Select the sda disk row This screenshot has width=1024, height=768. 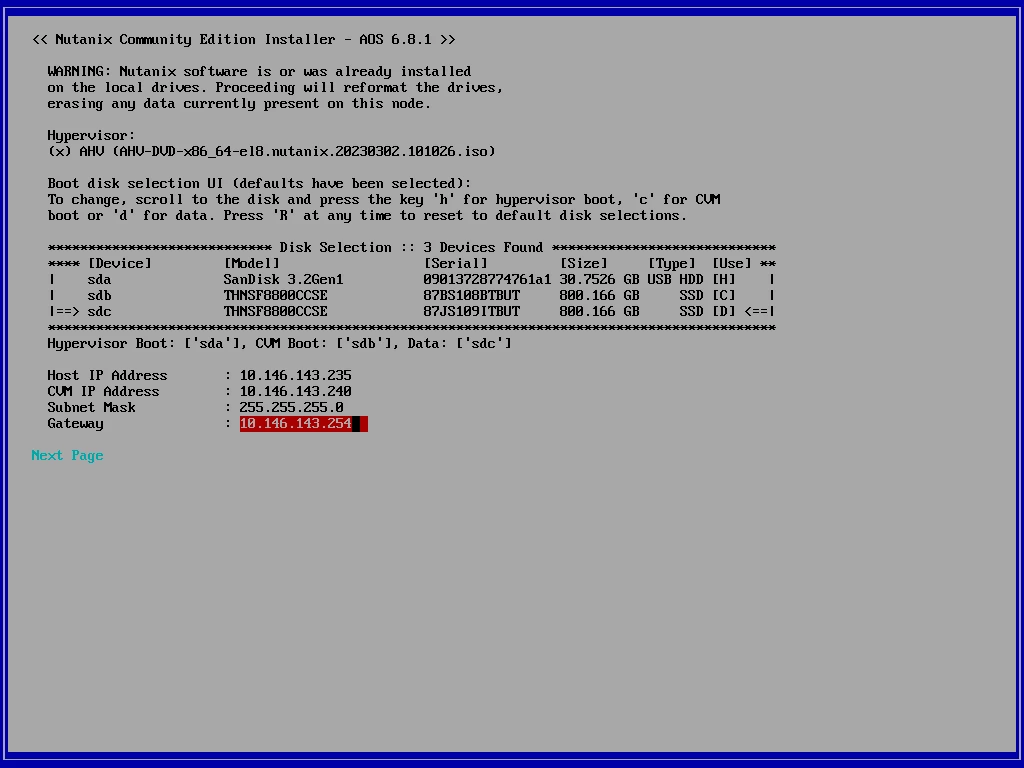[x=411, y=280]
